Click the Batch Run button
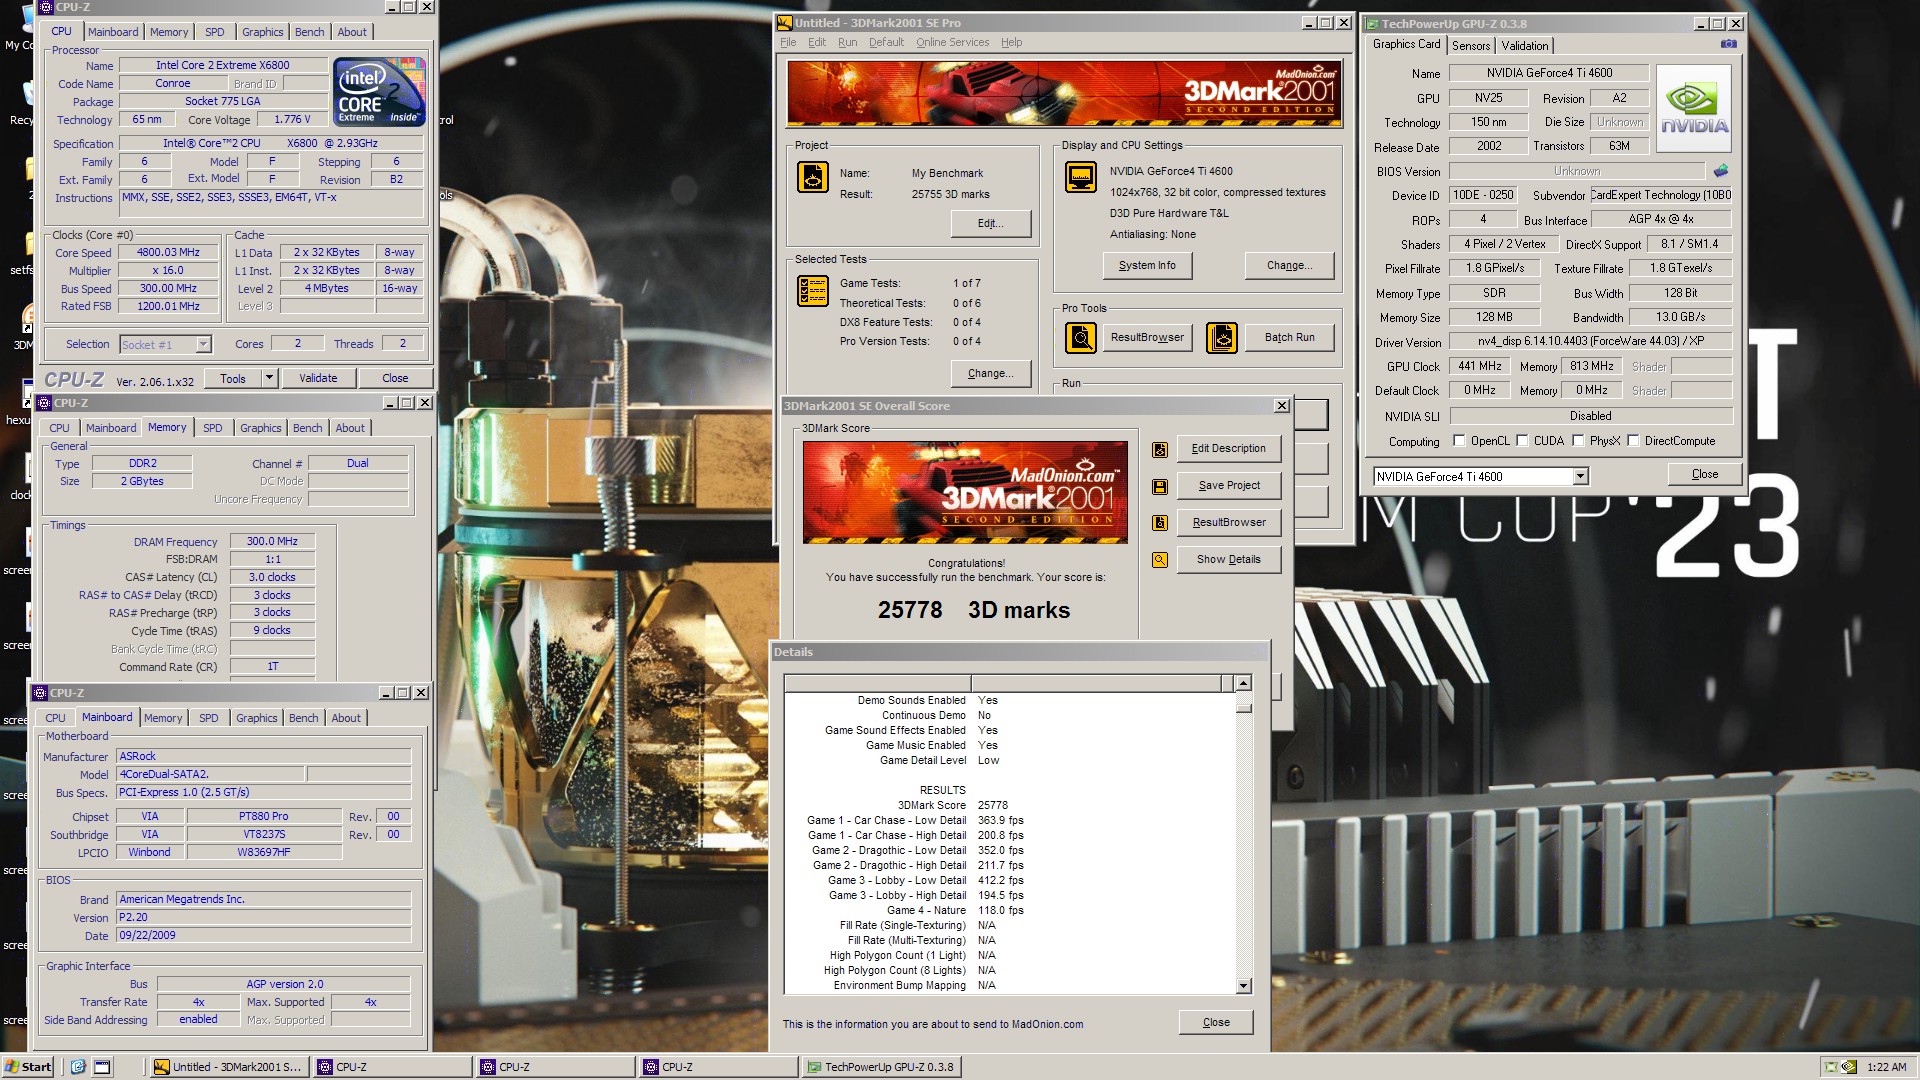Viewport: 1920px width, 1080px height. coord(1289,338)
